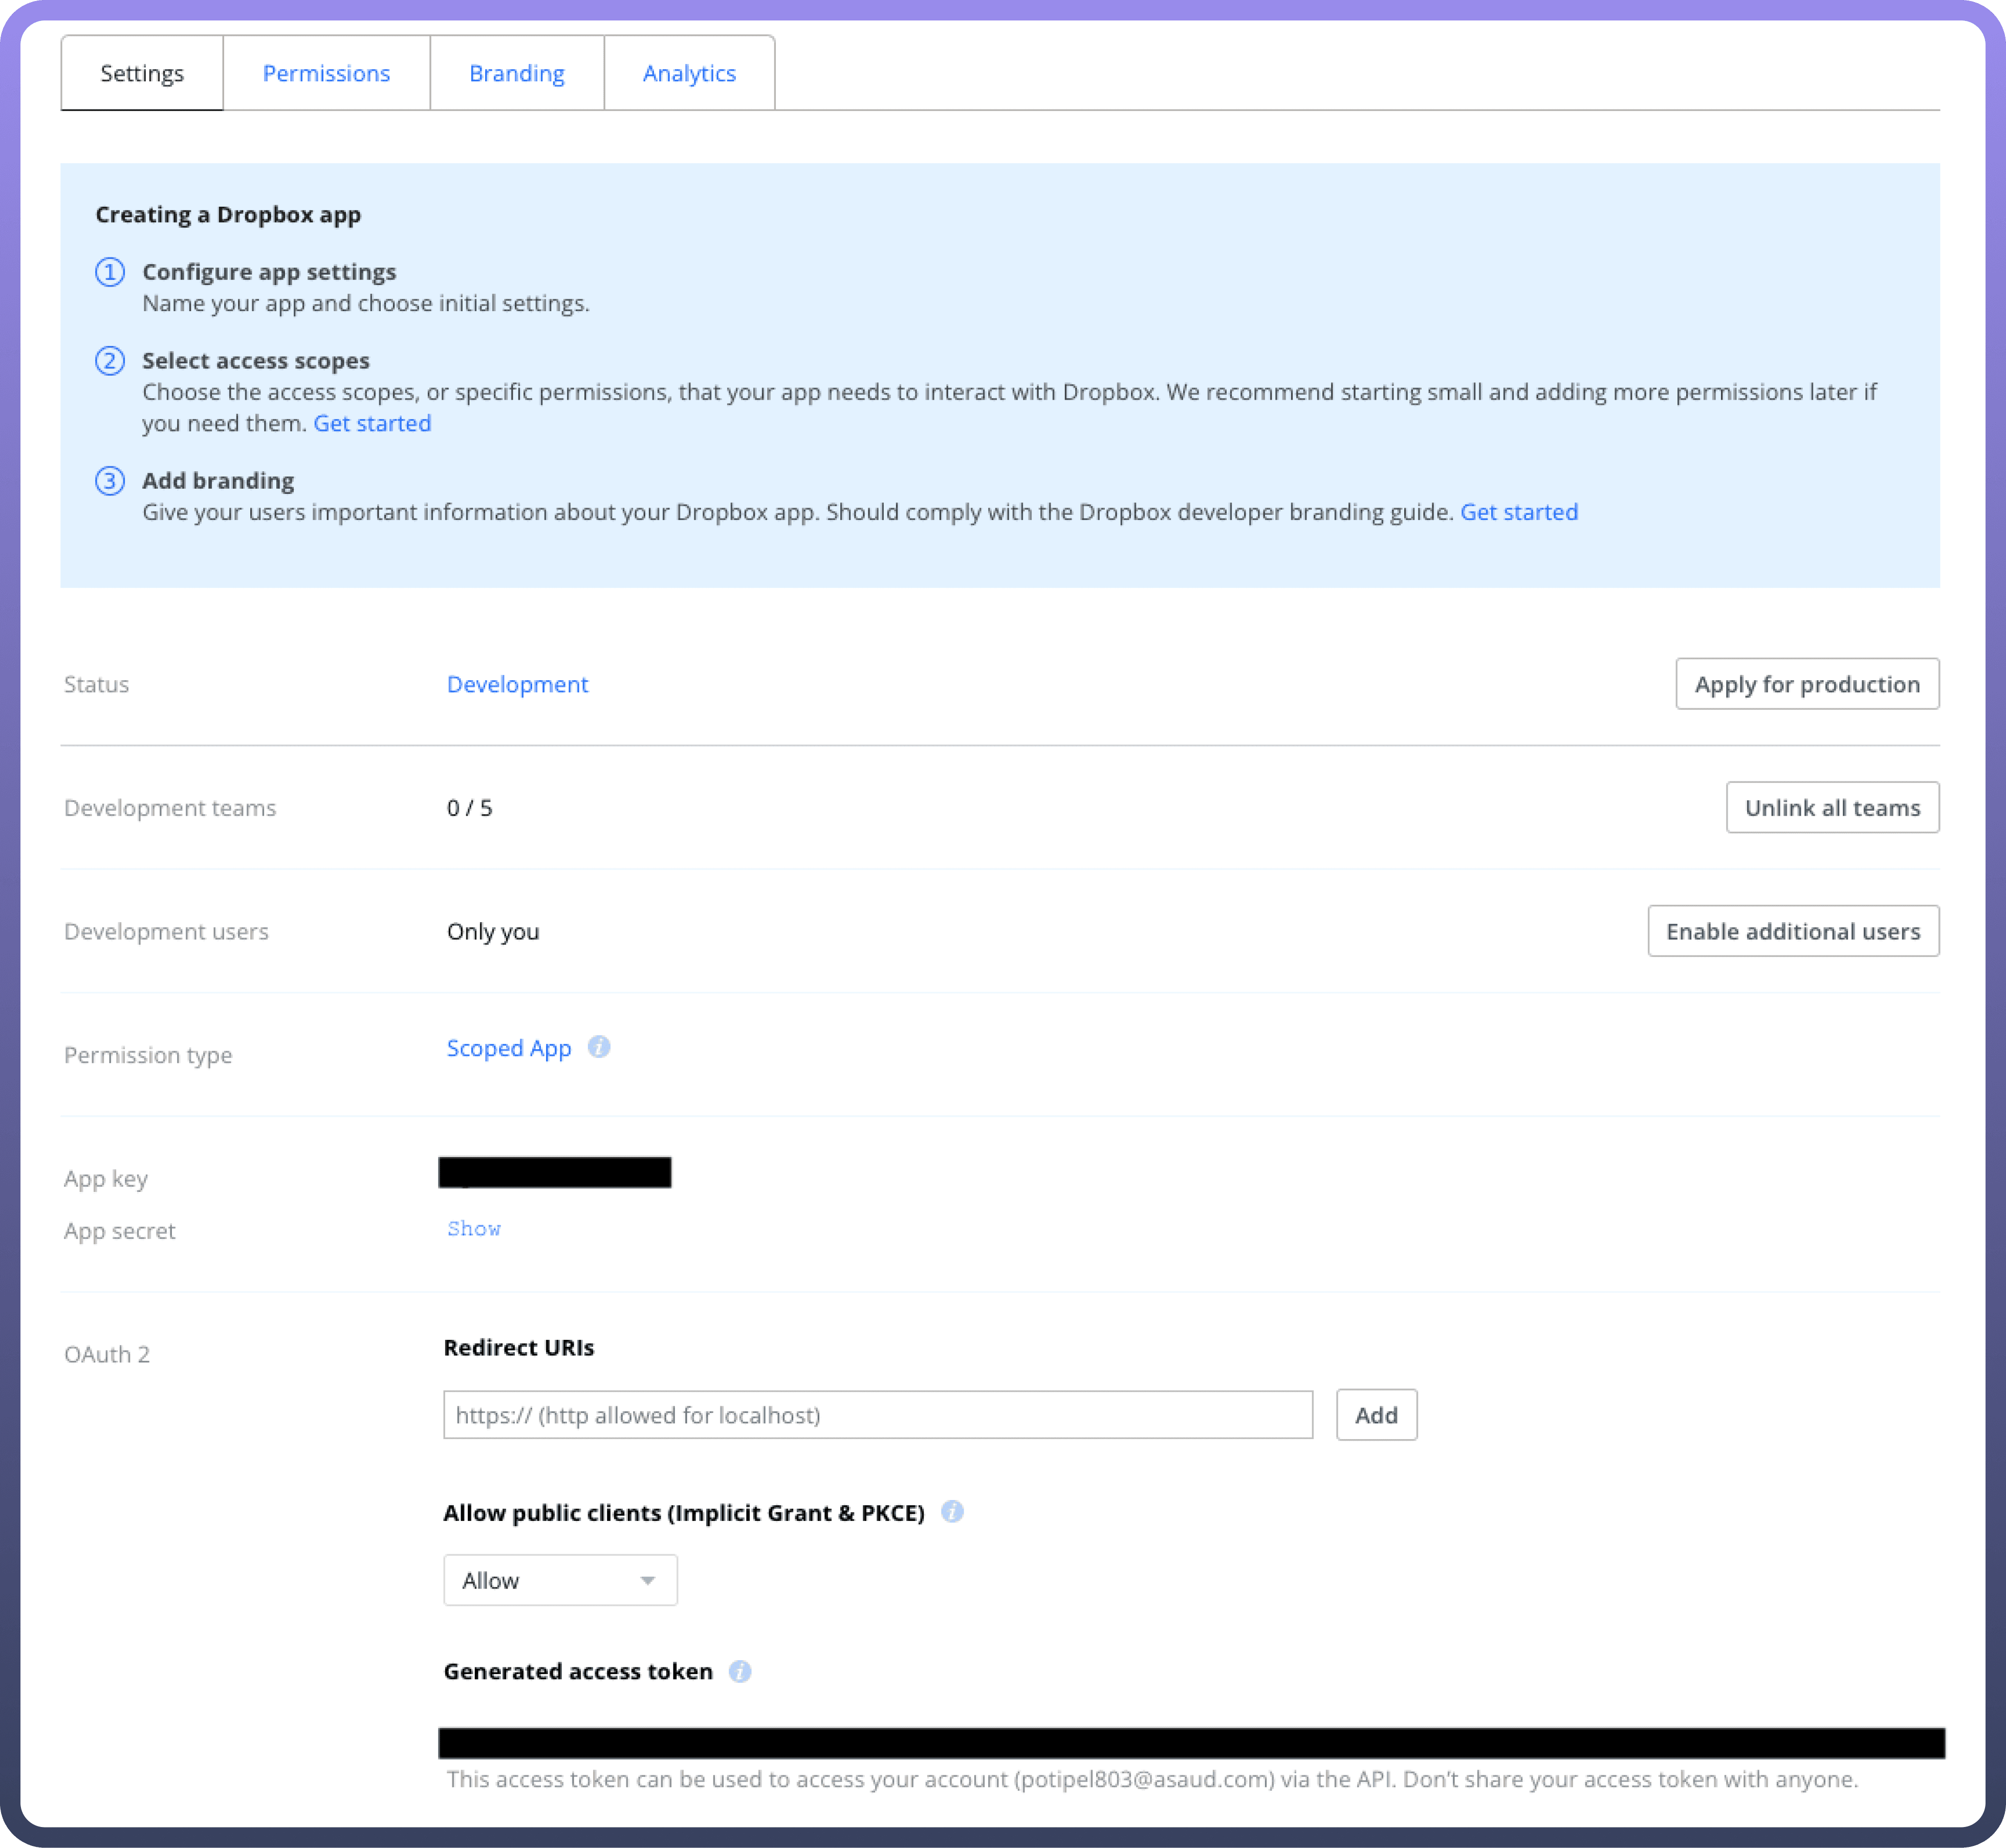
Task: Select the Settings tab
Action: (142, 73)
